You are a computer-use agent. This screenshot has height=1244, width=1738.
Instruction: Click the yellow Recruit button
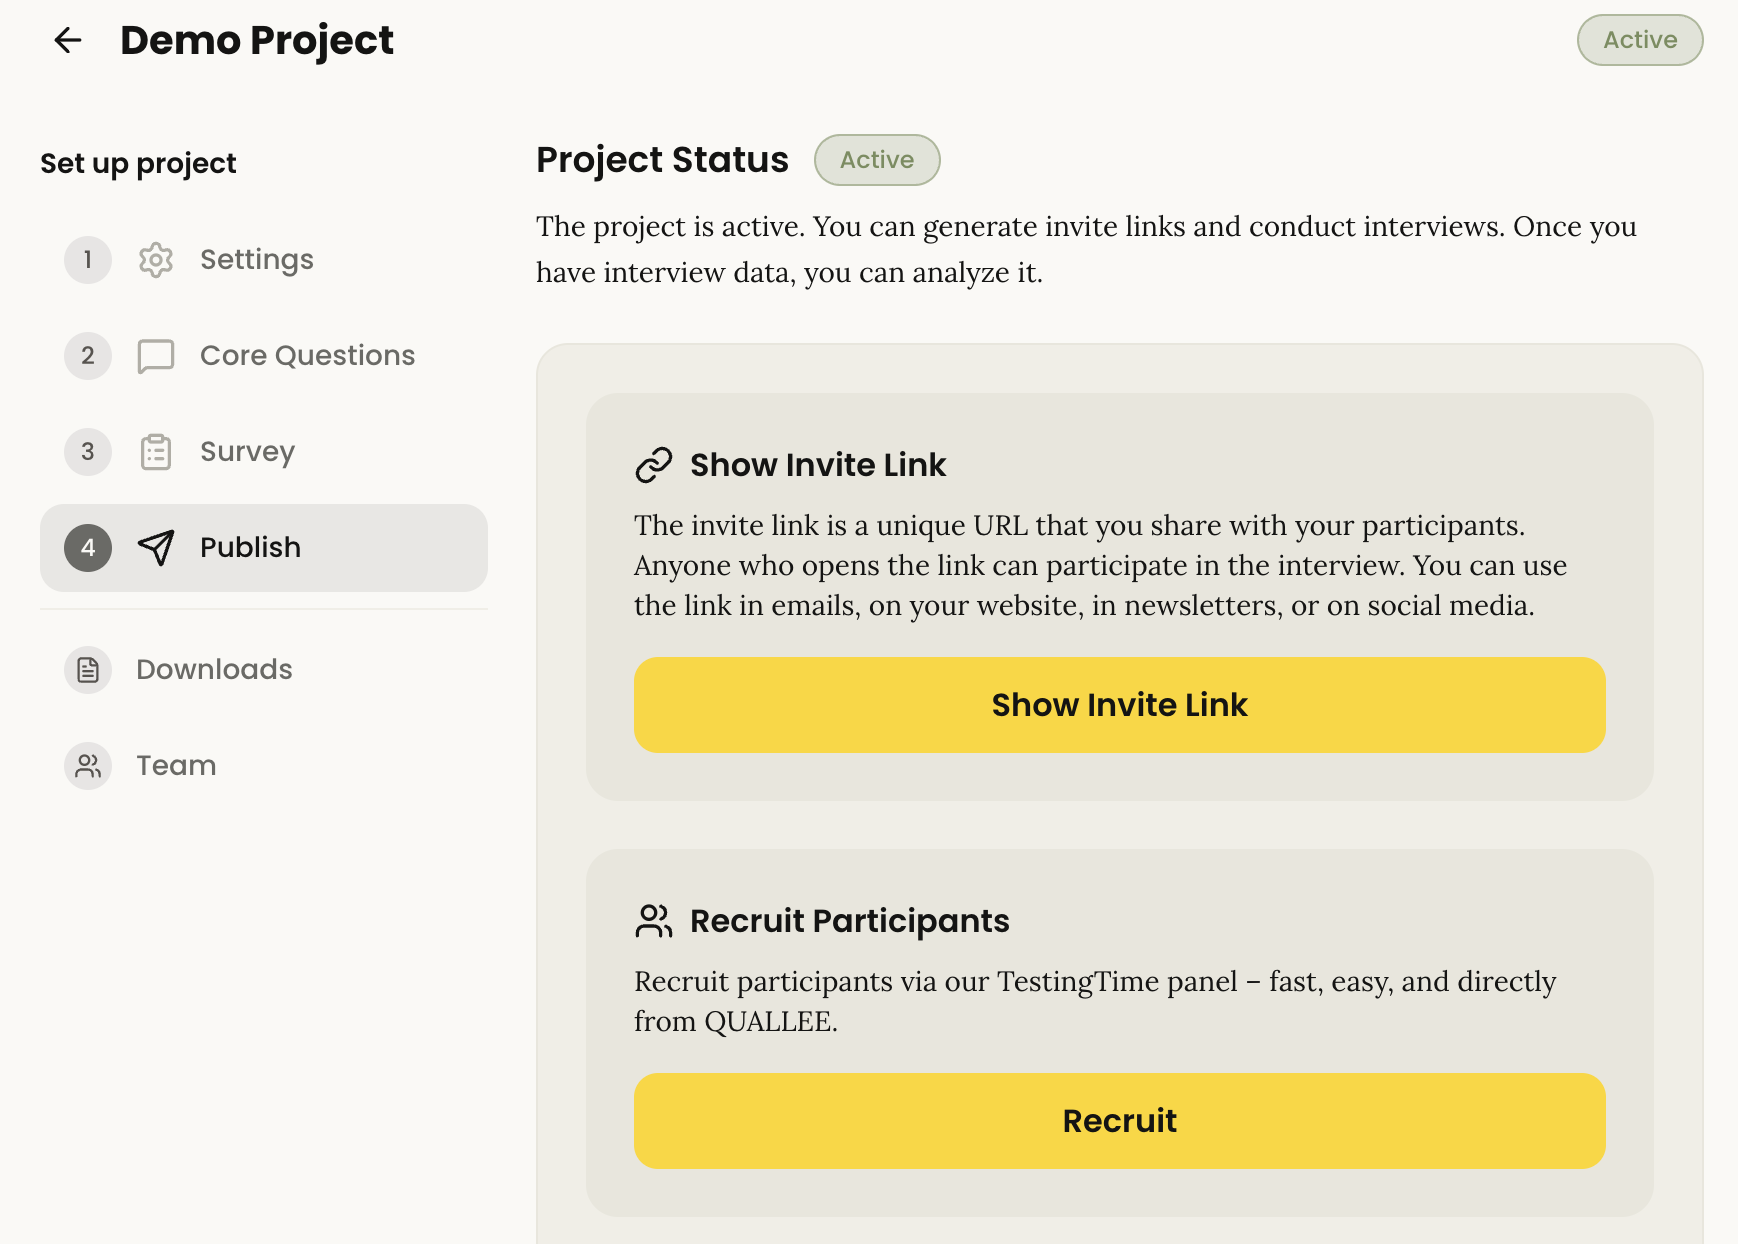(x=1120, y=1121)
